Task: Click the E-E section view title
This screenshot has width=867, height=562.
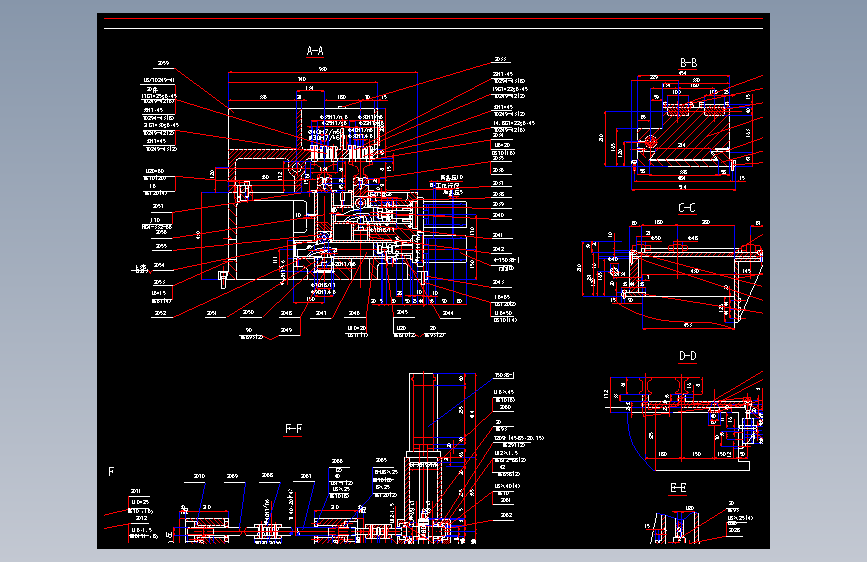Action: 678,487
